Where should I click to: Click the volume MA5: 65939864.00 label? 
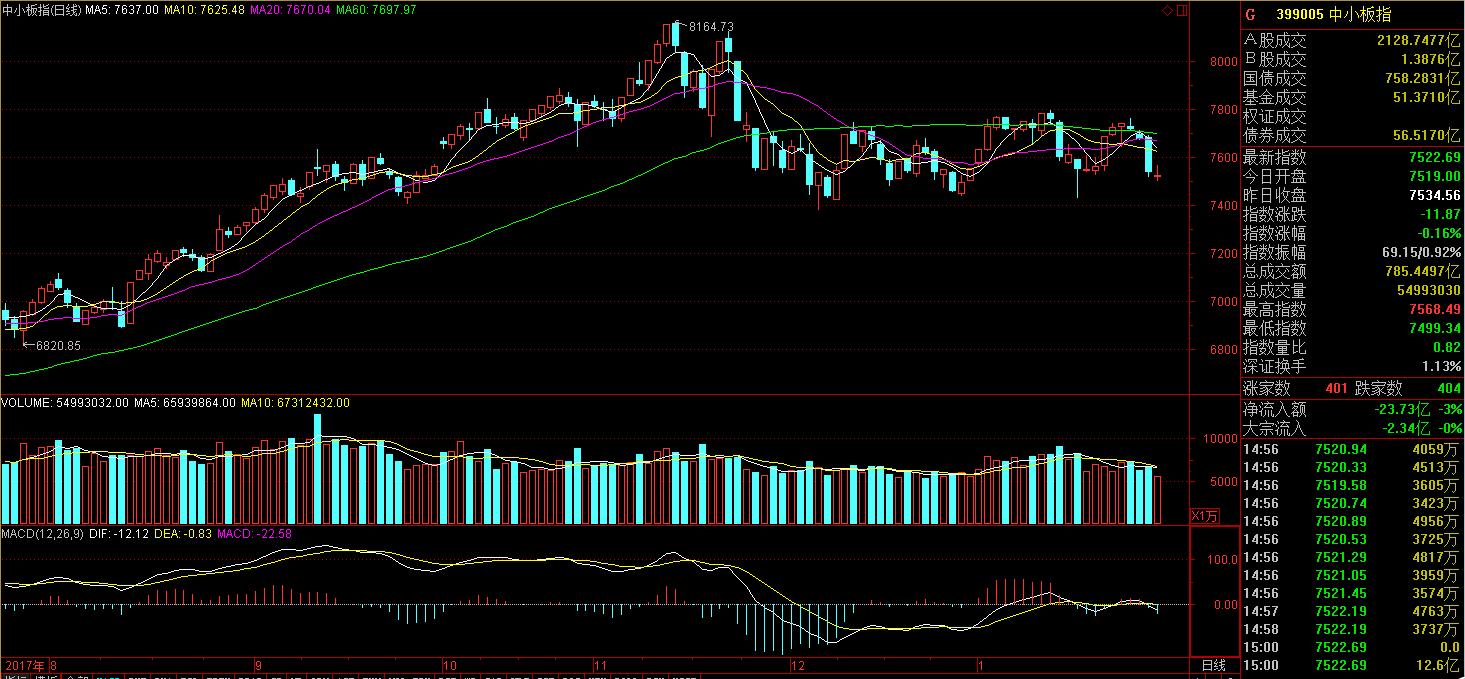[185, 402]
